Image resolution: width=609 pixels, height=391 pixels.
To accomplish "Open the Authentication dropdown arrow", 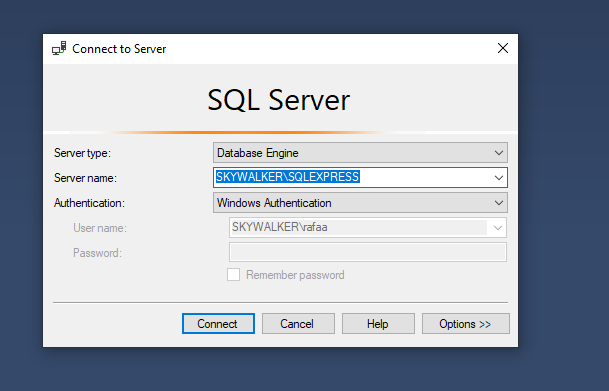I will click(x=499, y=203).
